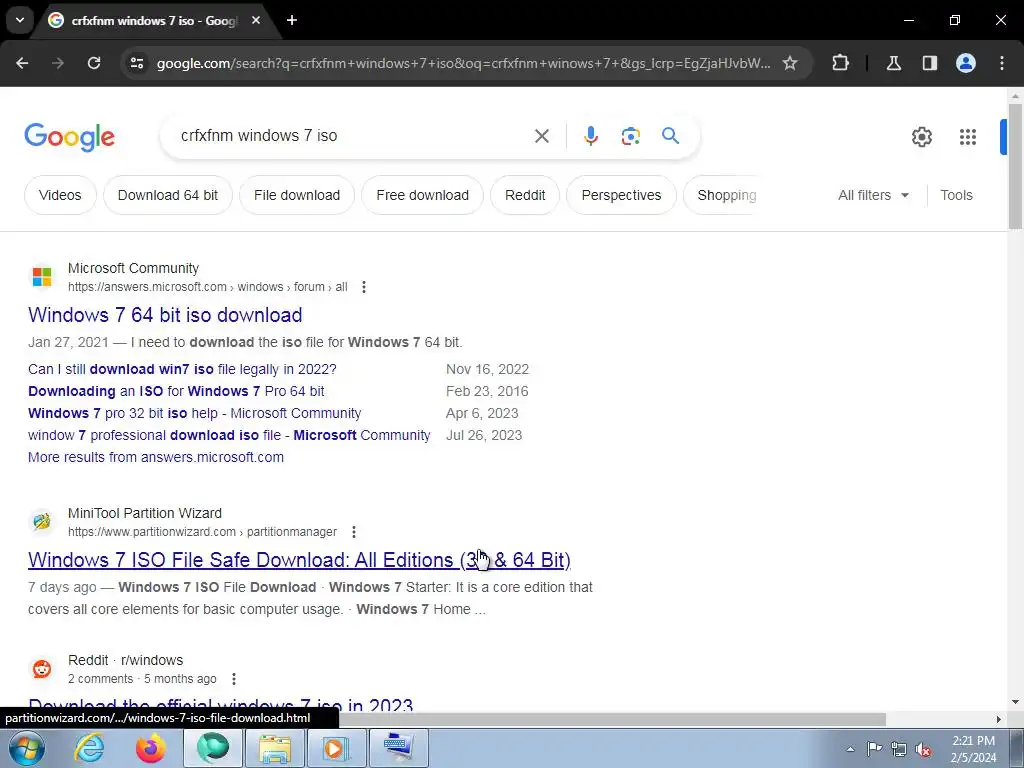
Task: Open Reddit result options three-dot menu
Action: pyautogui.click(x=234, y=679)
